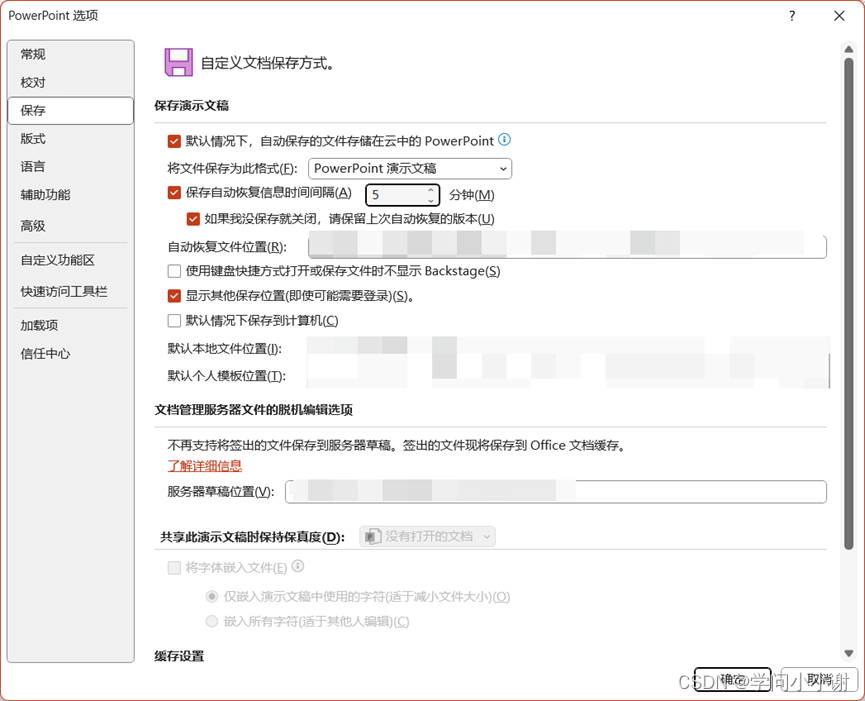The height and width of the screenshot is (701, 865).
Task: Open the 辅助功能 options category
Action: click(71, 195)
